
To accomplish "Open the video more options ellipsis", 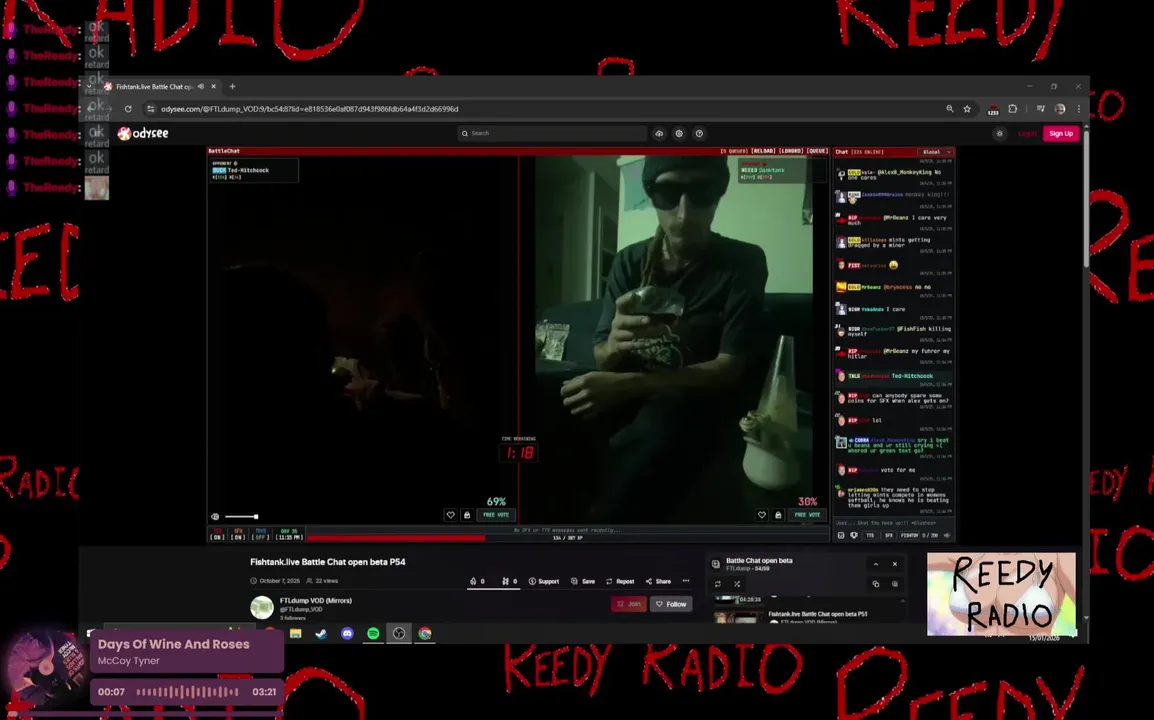I will (686, 581).
